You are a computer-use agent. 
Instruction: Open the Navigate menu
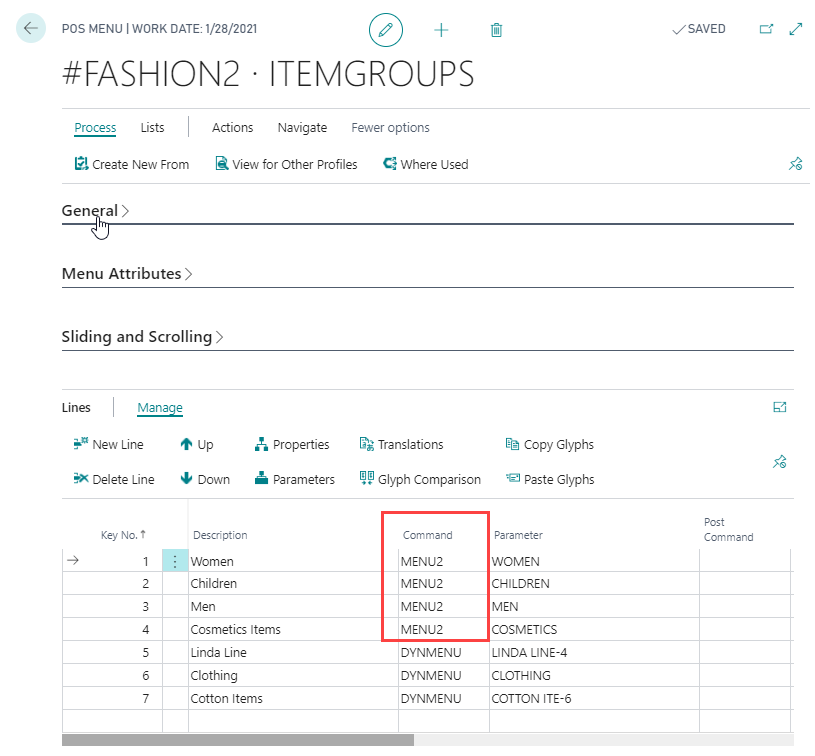click(302, 128)
